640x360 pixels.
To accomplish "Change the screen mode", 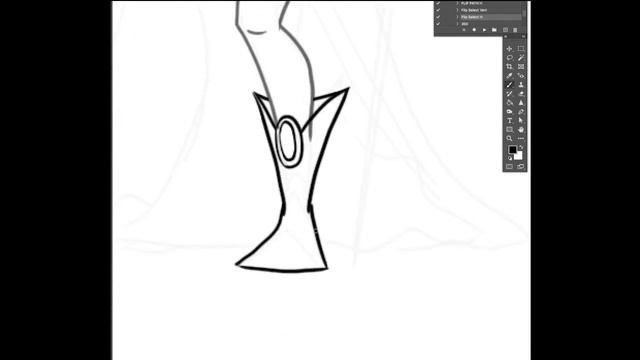I will 521,167.
